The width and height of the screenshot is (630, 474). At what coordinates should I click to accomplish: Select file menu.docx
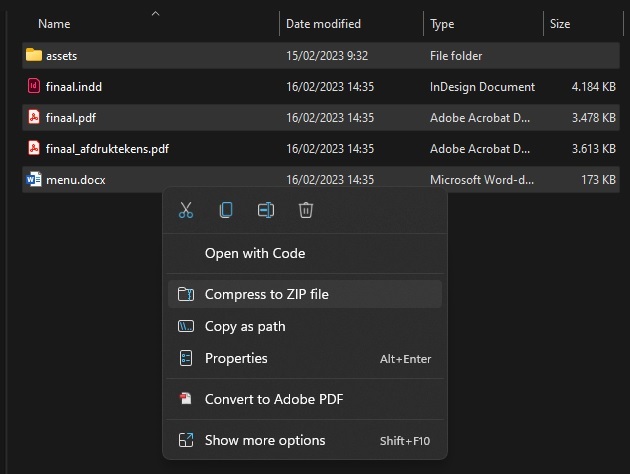pos(76,180)
